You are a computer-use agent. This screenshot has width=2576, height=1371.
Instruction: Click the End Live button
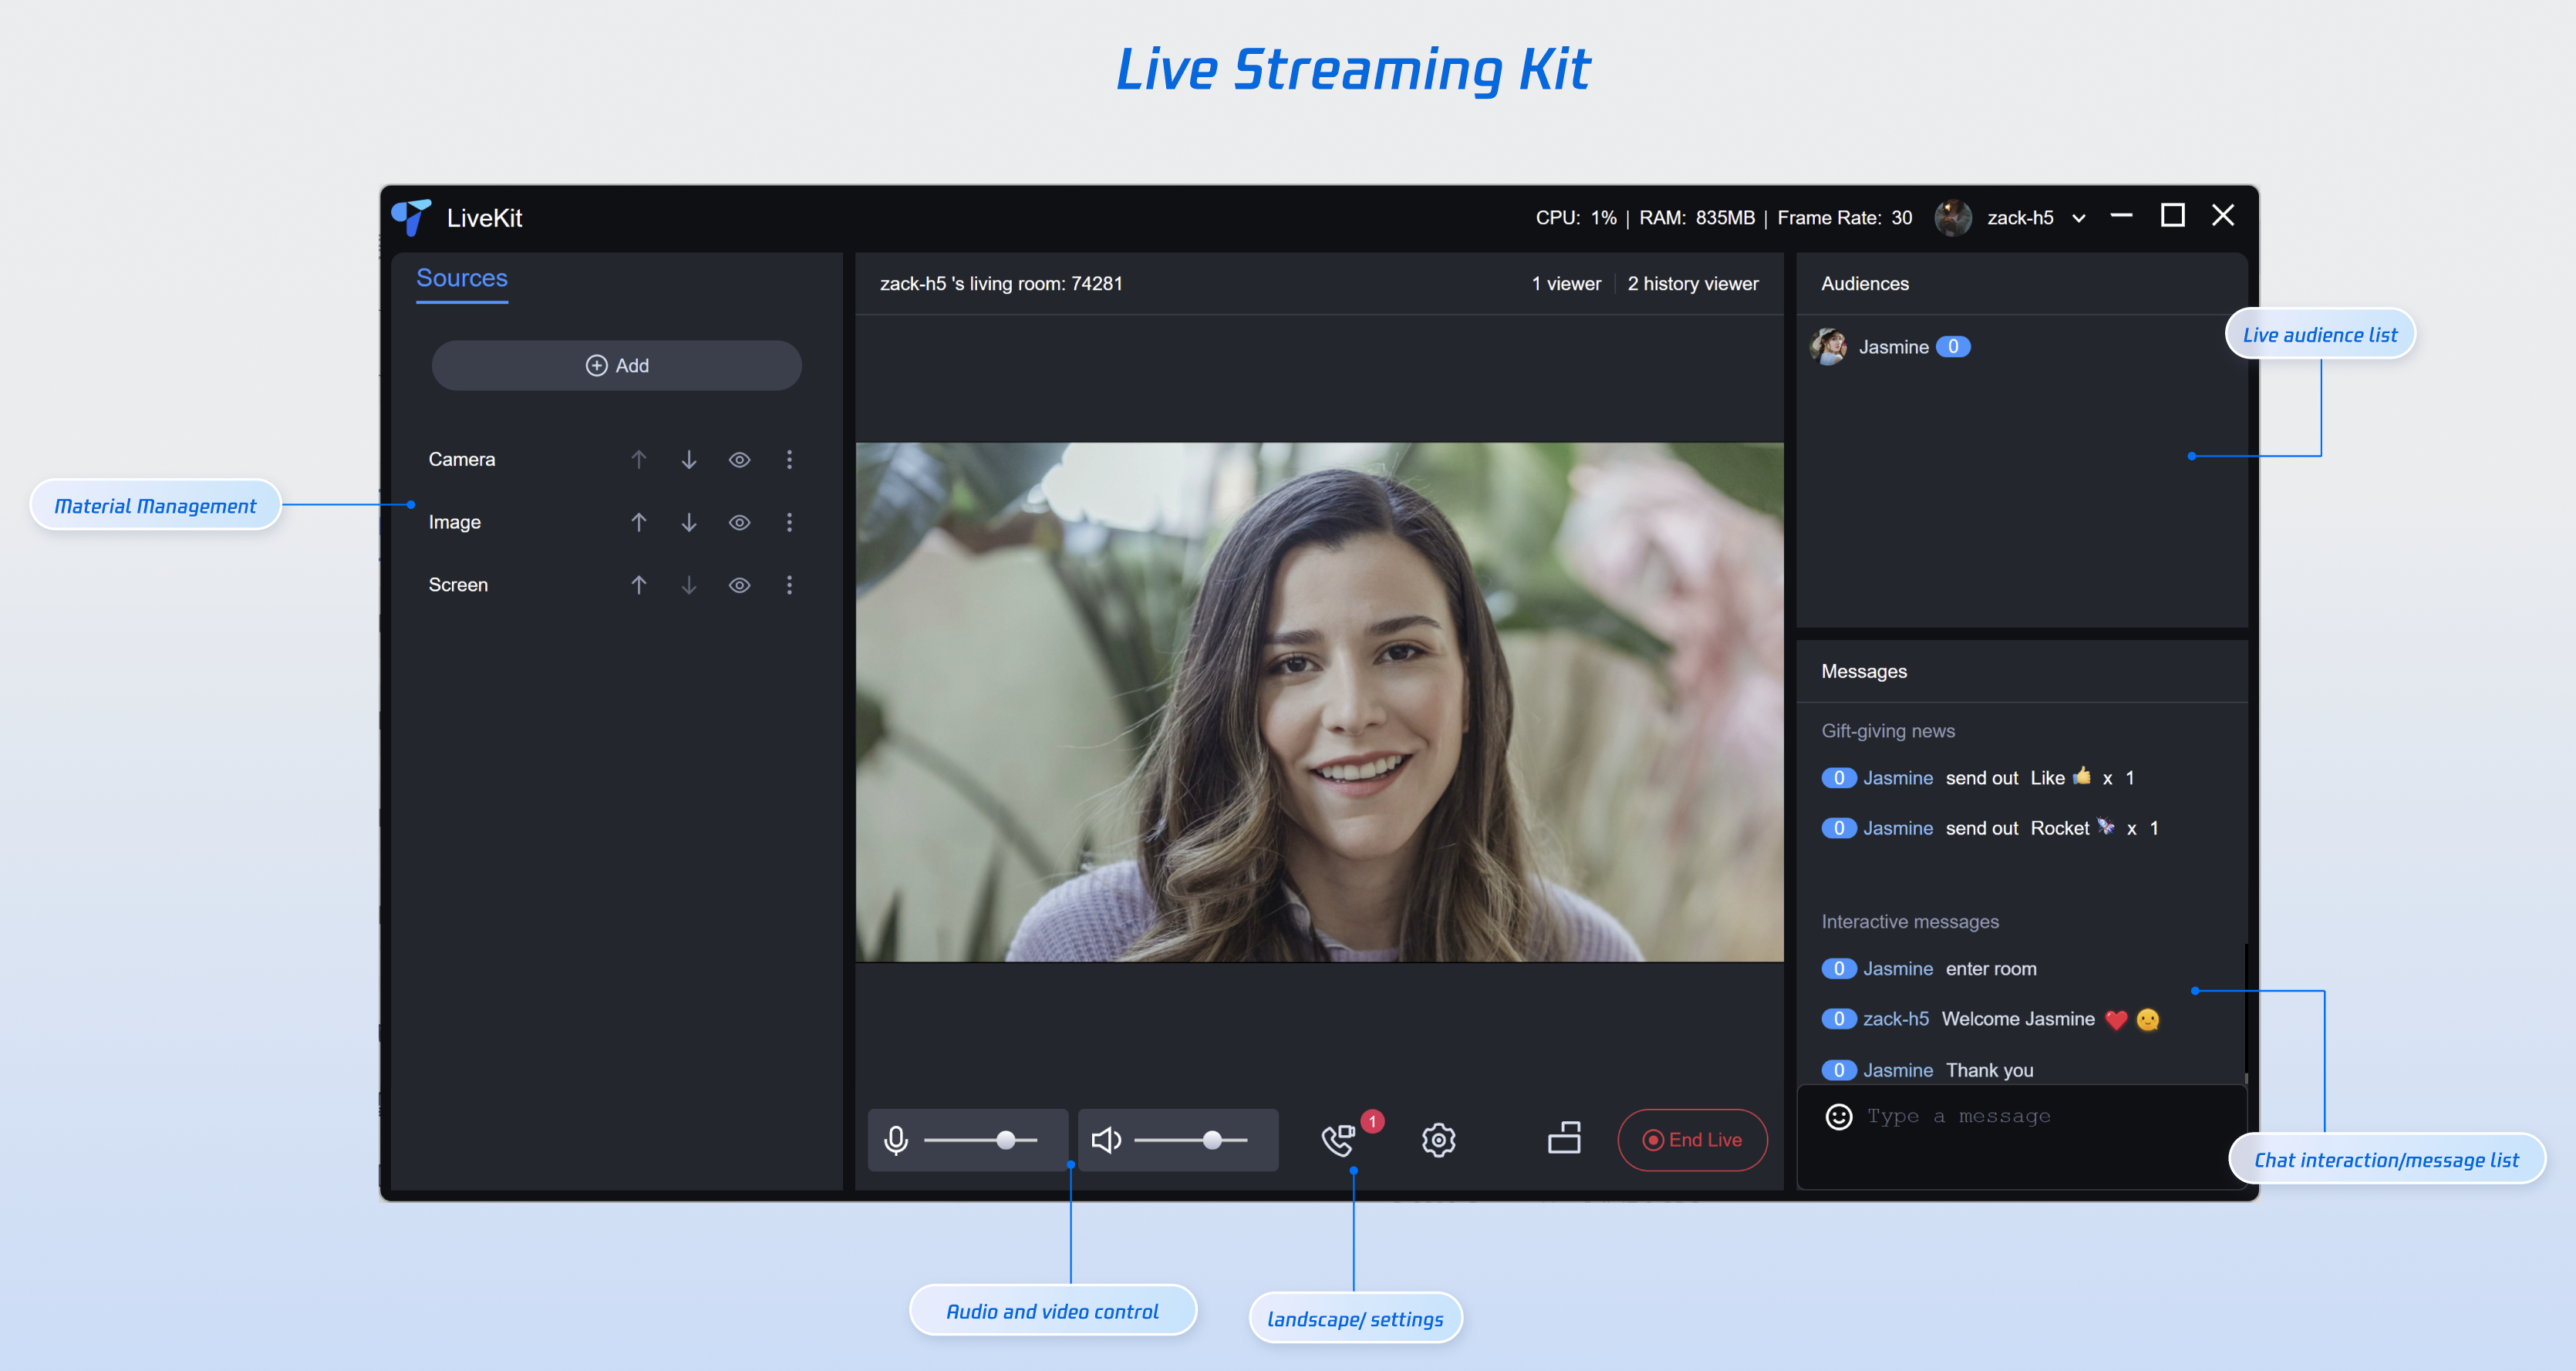[x=1692, y=1140]
